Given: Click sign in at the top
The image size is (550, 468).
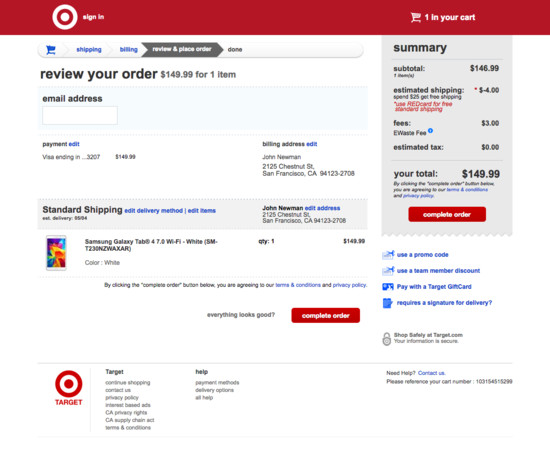Looking at the screenshot, I should pyautogui.click(x=93, y=17).
